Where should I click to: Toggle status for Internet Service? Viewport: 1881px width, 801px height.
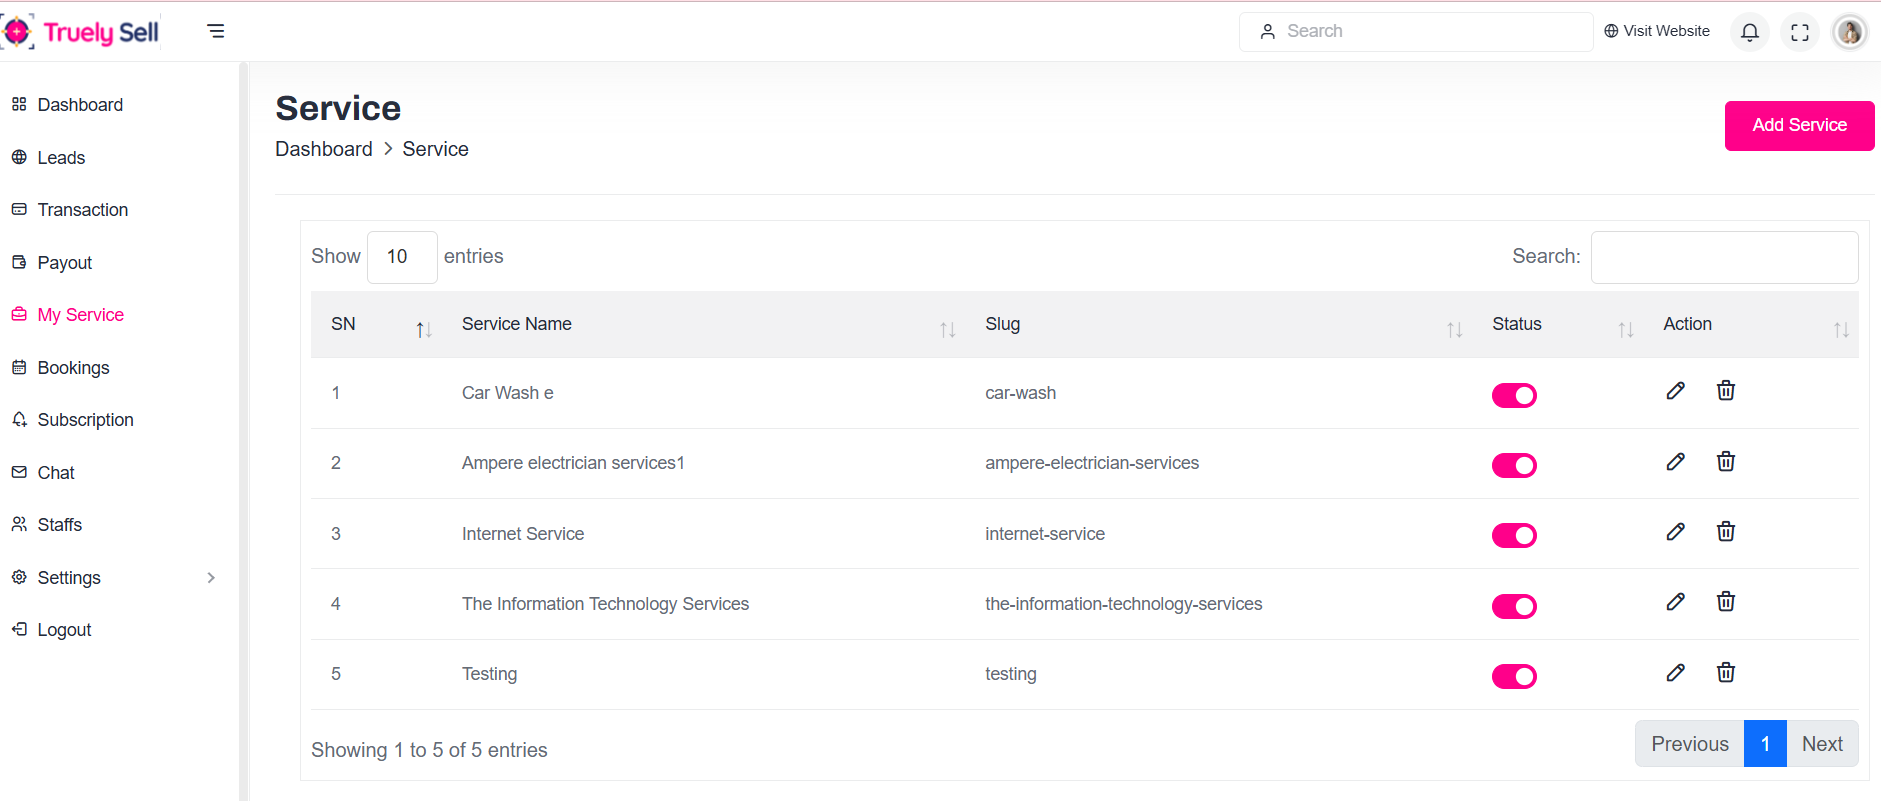coord(1514,536)
